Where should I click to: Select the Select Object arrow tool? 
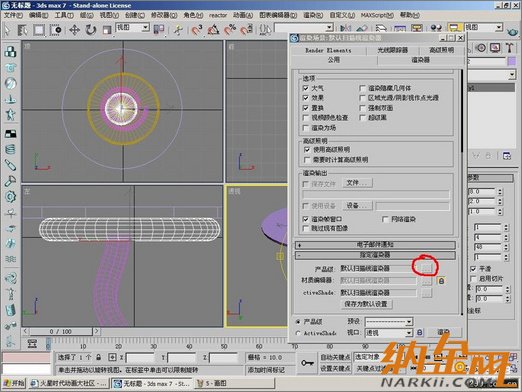pos(7,30)
